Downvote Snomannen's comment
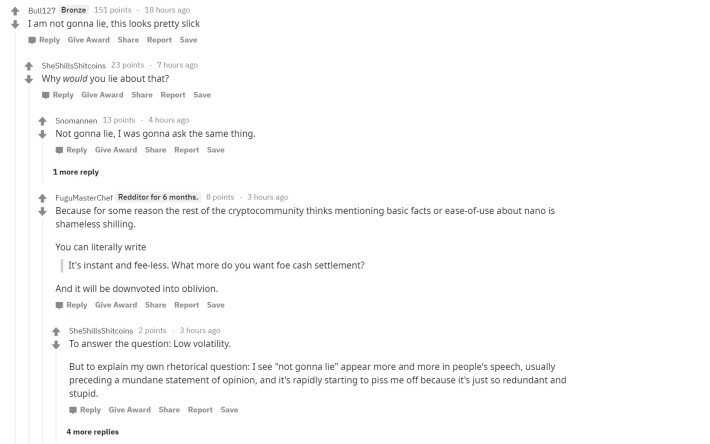 (x=42, y=134)
